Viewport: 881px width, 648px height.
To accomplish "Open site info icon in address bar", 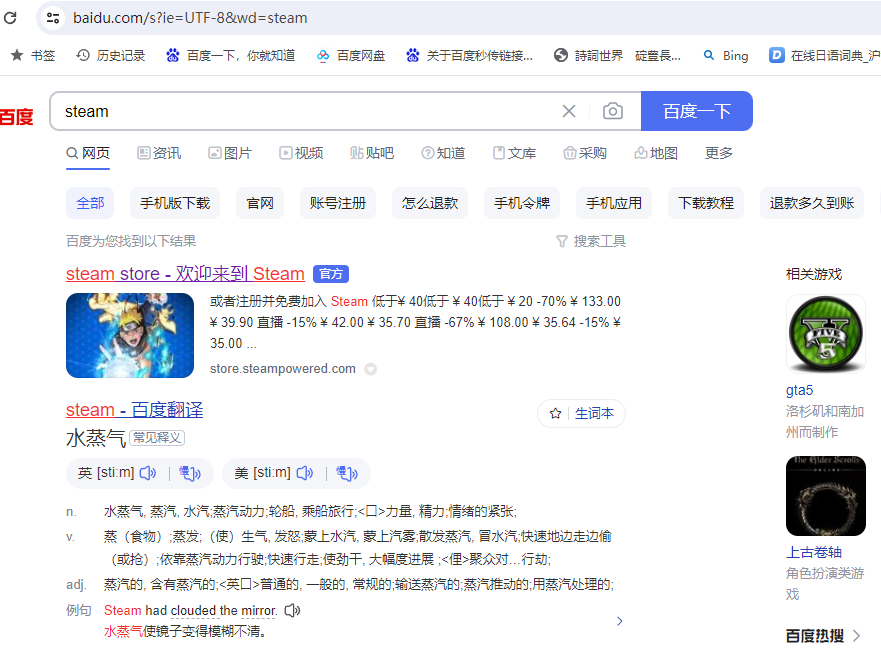I will 53,18.
